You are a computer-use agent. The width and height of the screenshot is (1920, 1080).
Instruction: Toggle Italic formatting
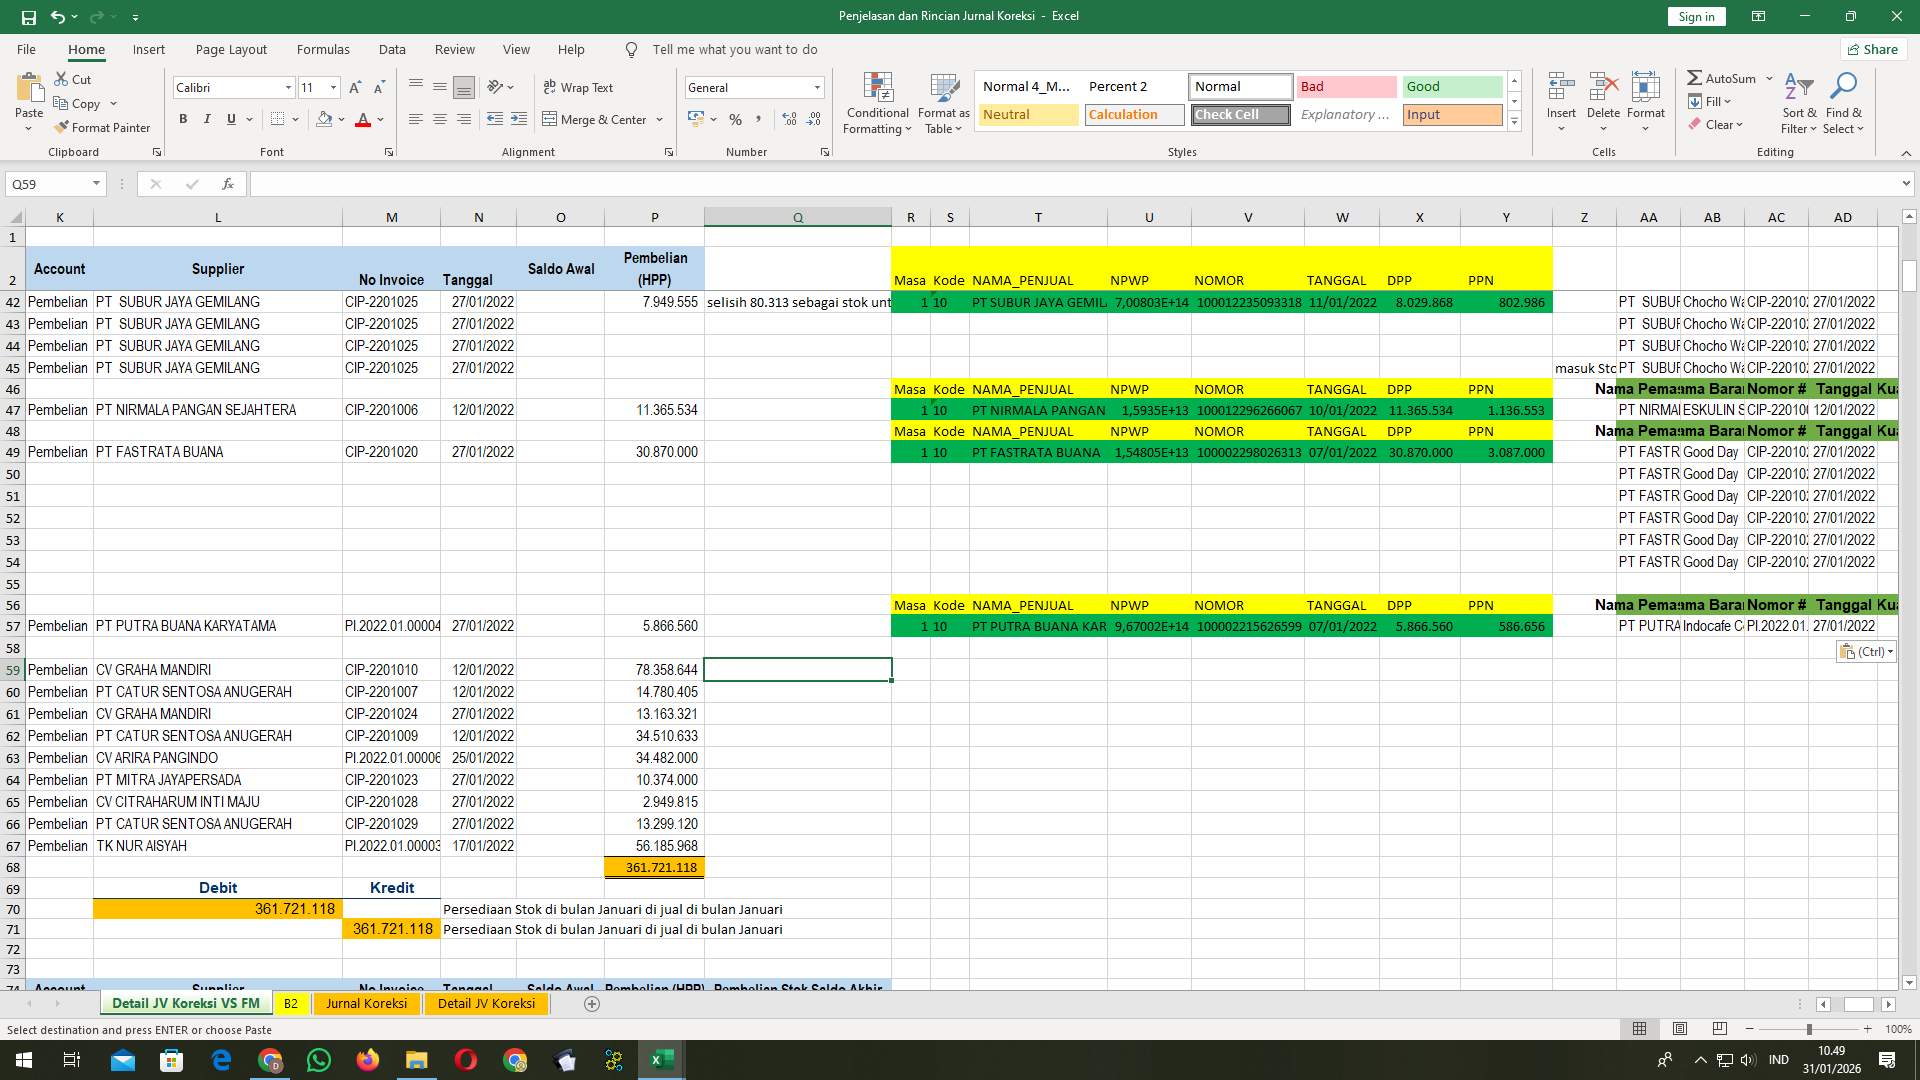[207, 119]
